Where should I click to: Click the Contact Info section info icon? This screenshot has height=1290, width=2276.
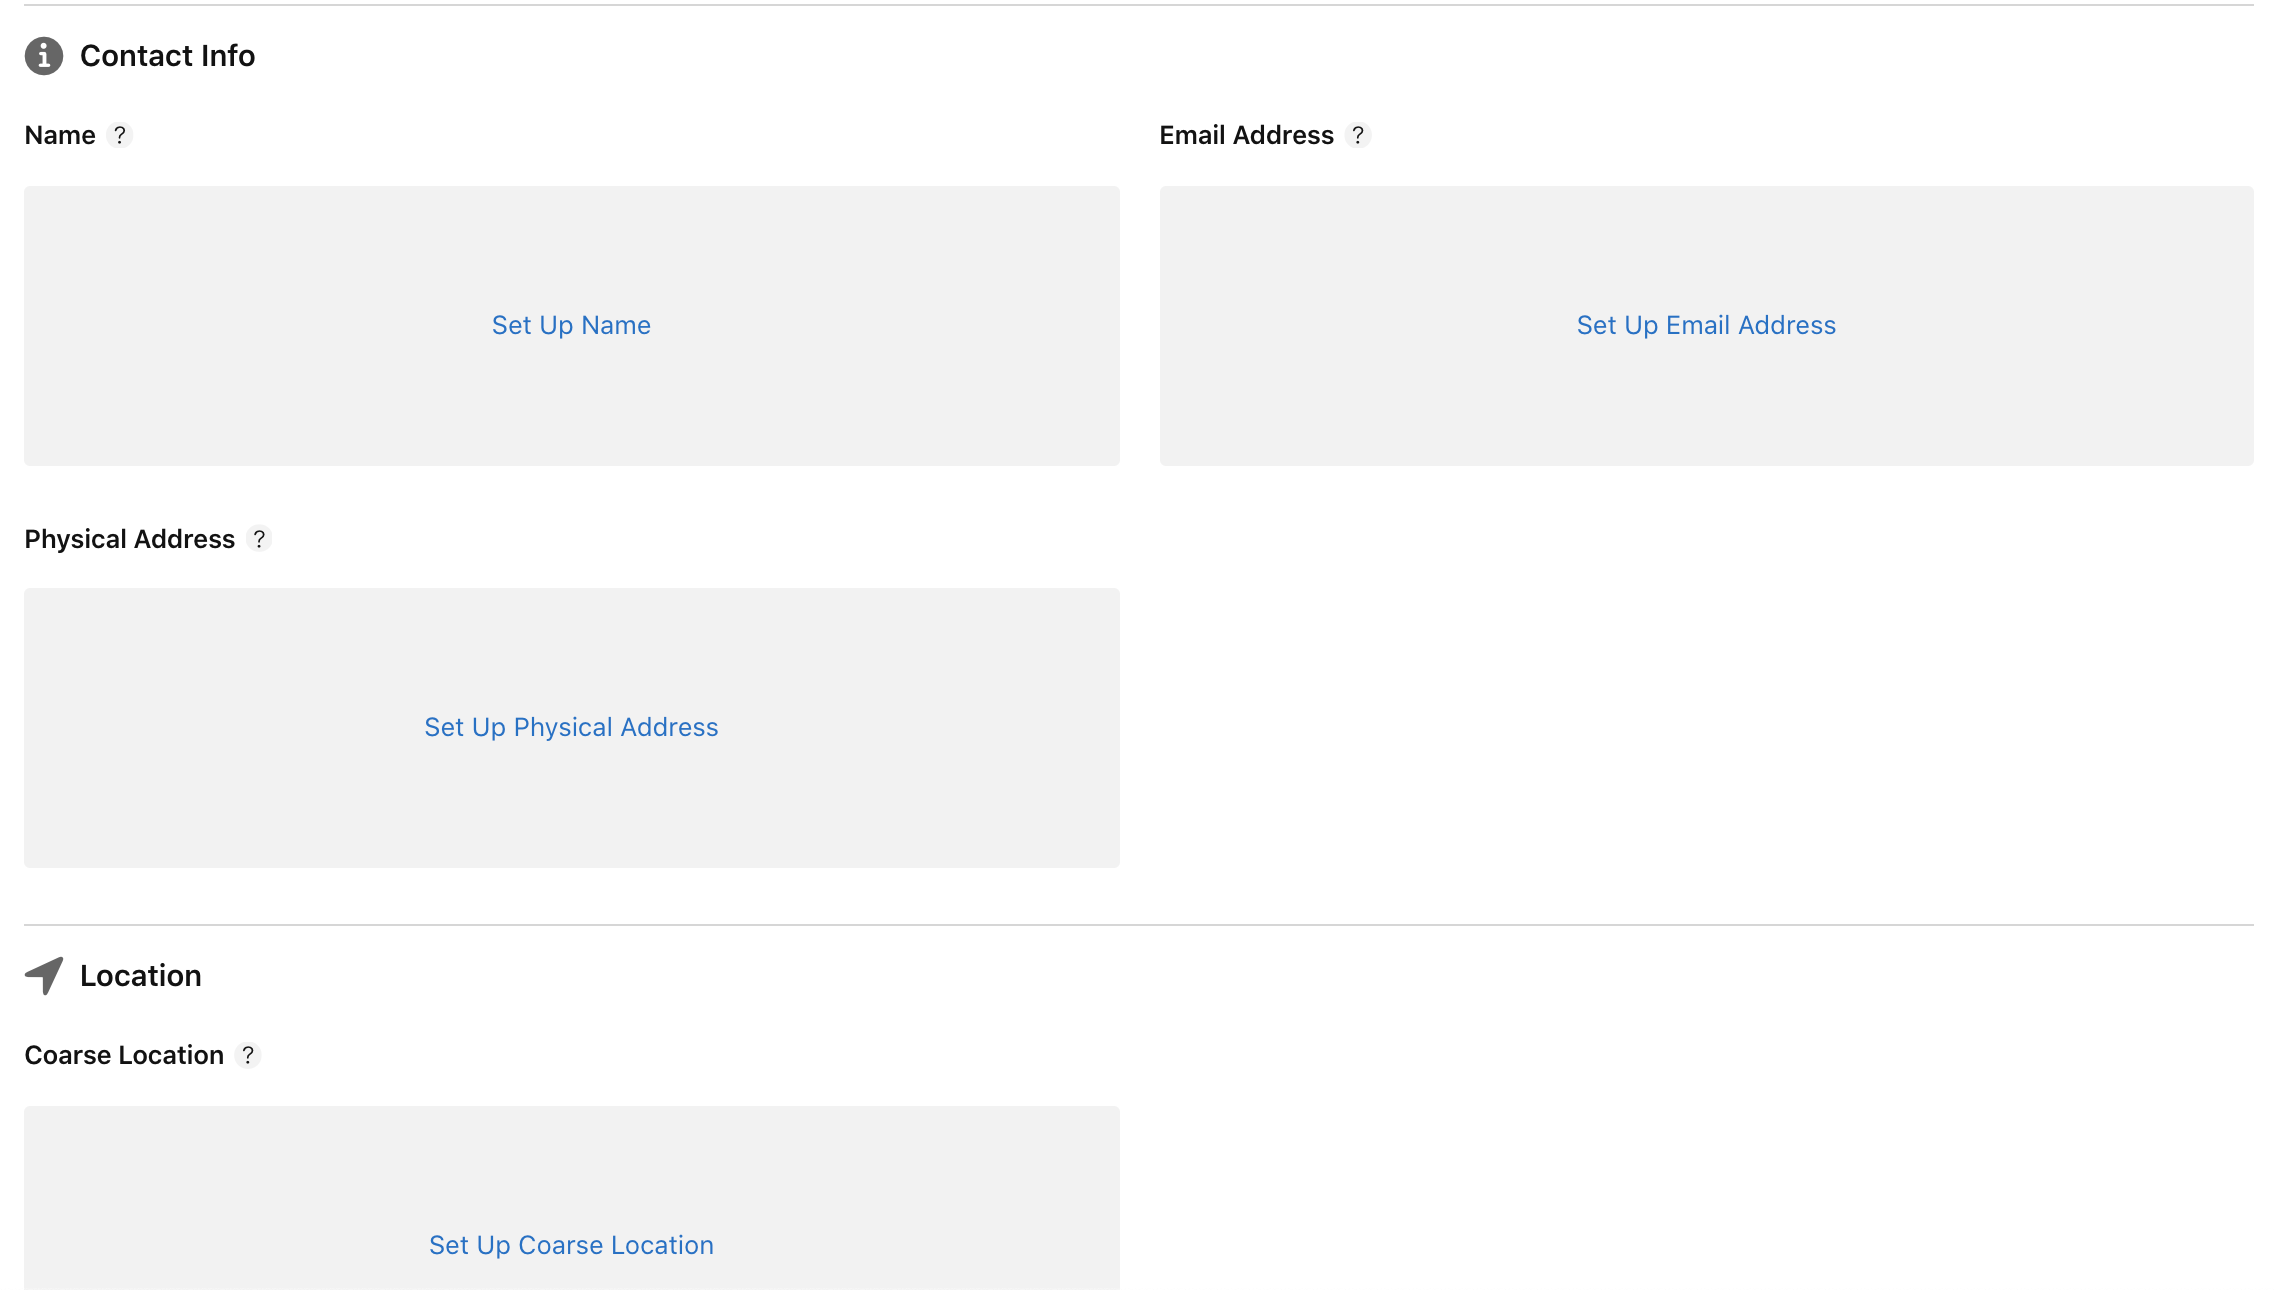pos(44,56)
